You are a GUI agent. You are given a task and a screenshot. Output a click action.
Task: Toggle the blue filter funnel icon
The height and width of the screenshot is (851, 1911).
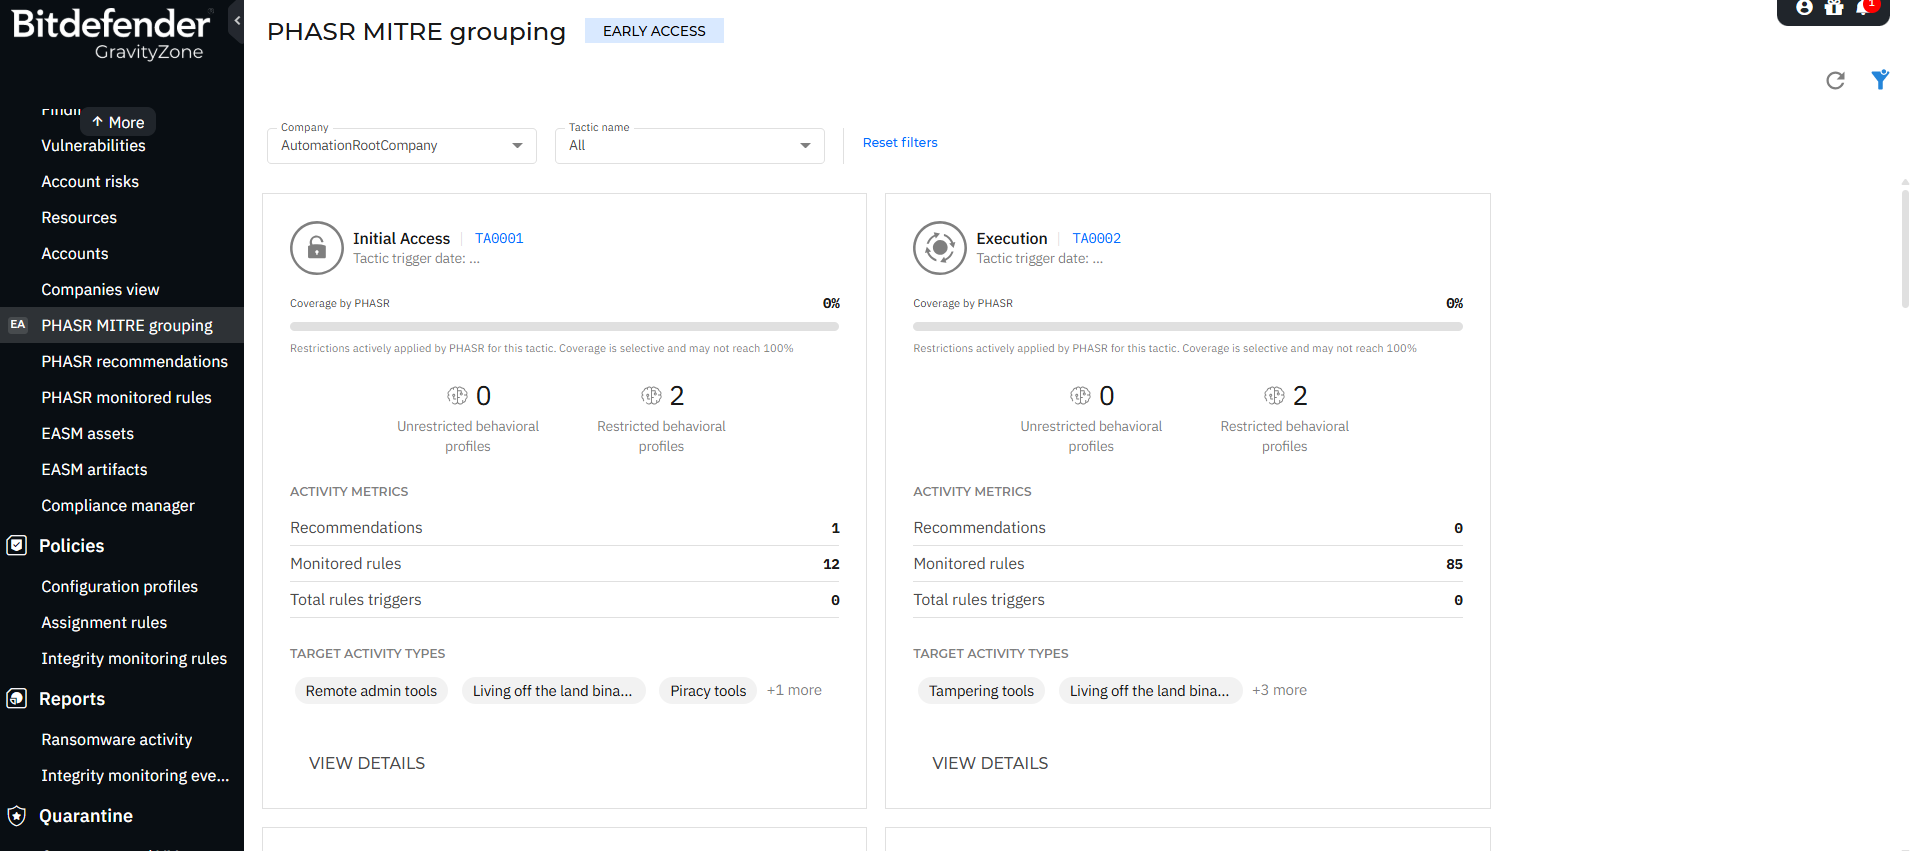pyautogui.click(x=1880, y=80)
